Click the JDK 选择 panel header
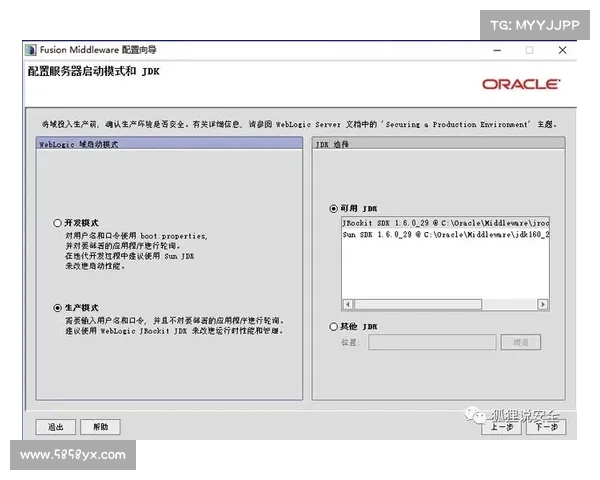Screen dimensions: 600x480 [x=439, y=144]
